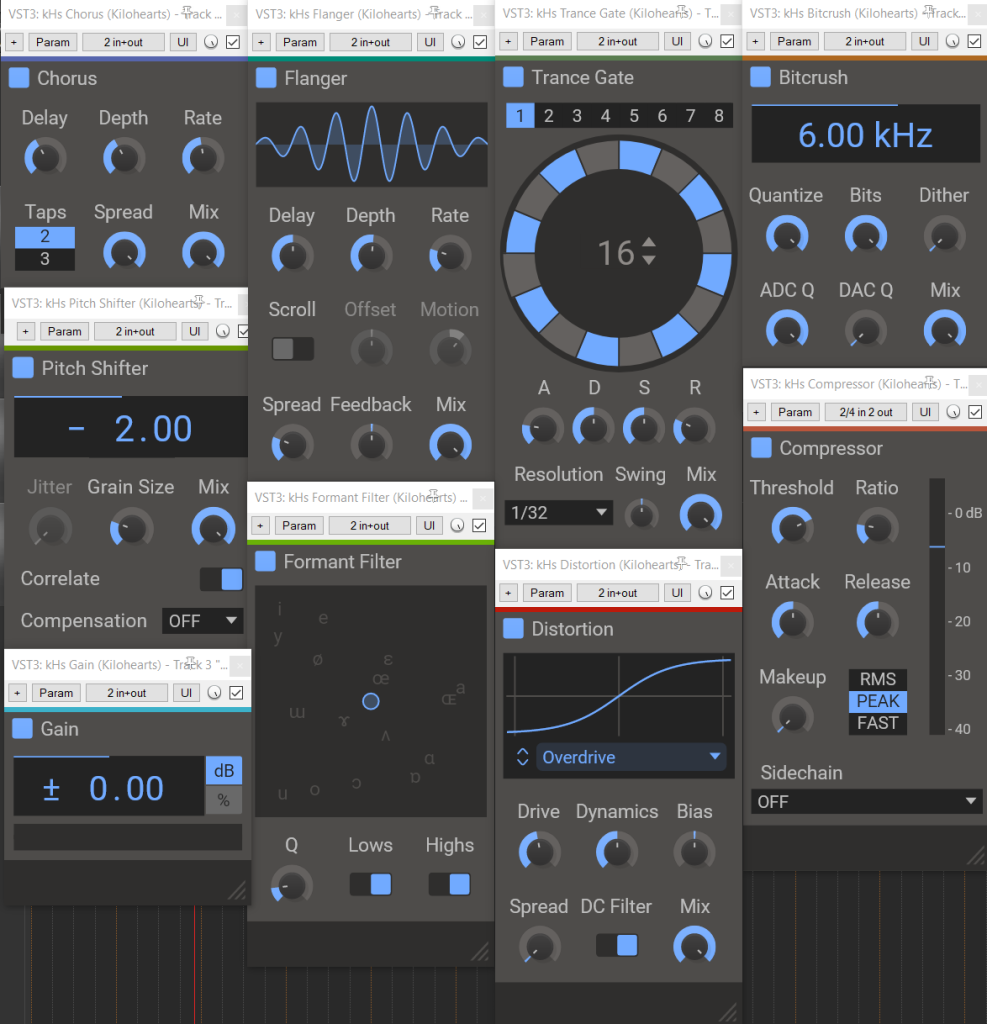Toggle the Formant Filter Lows switch

click(x=370, y=884)
